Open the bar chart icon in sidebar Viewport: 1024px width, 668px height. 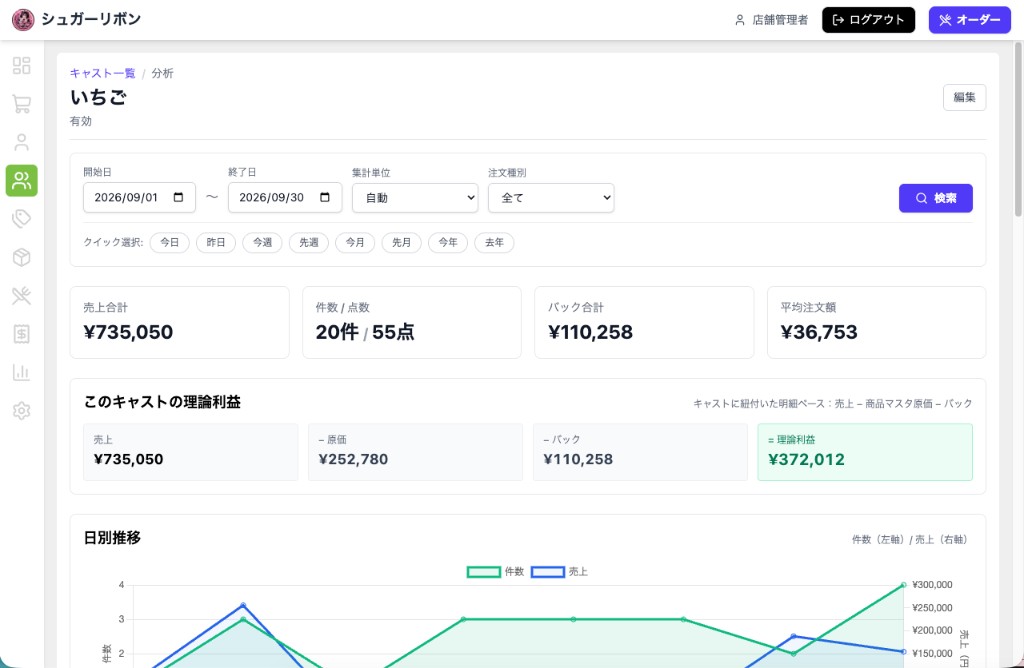22,373
